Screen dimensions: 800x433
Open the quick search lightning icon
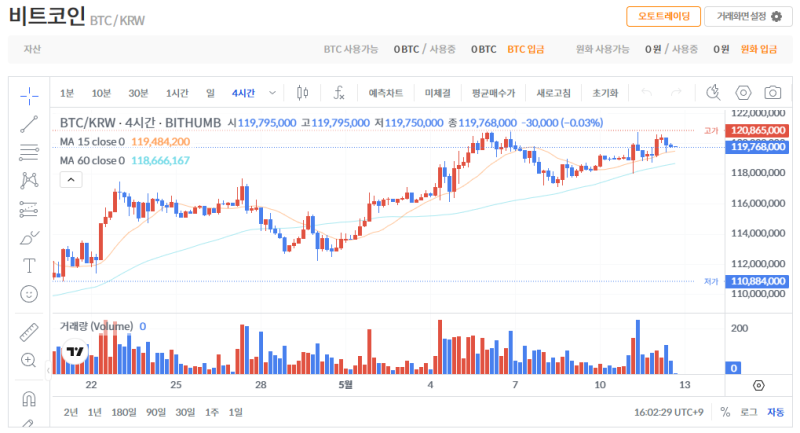point(713,93)
